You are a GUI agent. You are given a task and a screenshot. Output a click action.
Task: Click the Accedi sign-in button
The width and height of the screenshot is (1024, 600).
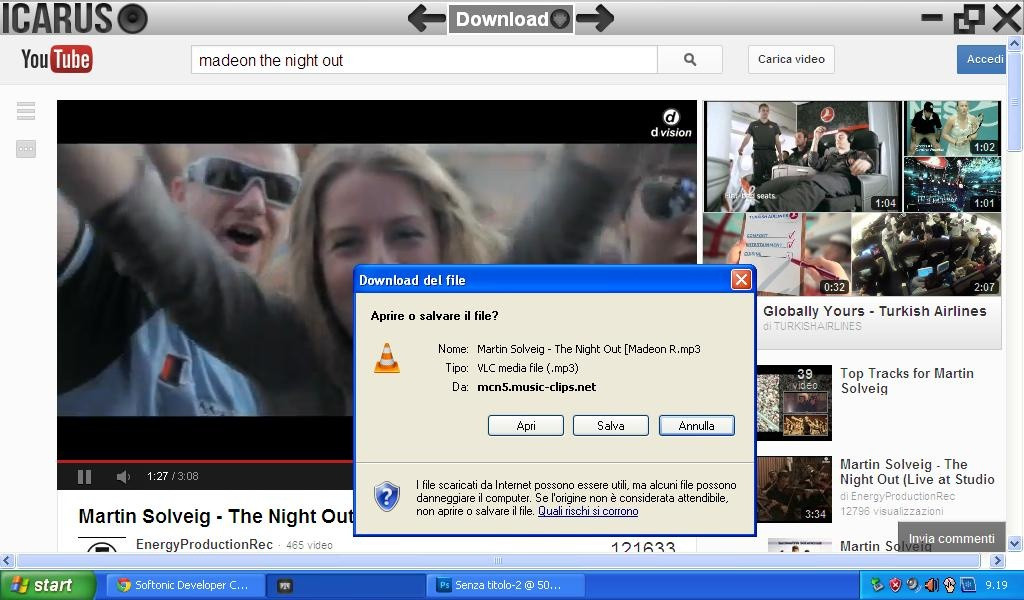[982, 59]
